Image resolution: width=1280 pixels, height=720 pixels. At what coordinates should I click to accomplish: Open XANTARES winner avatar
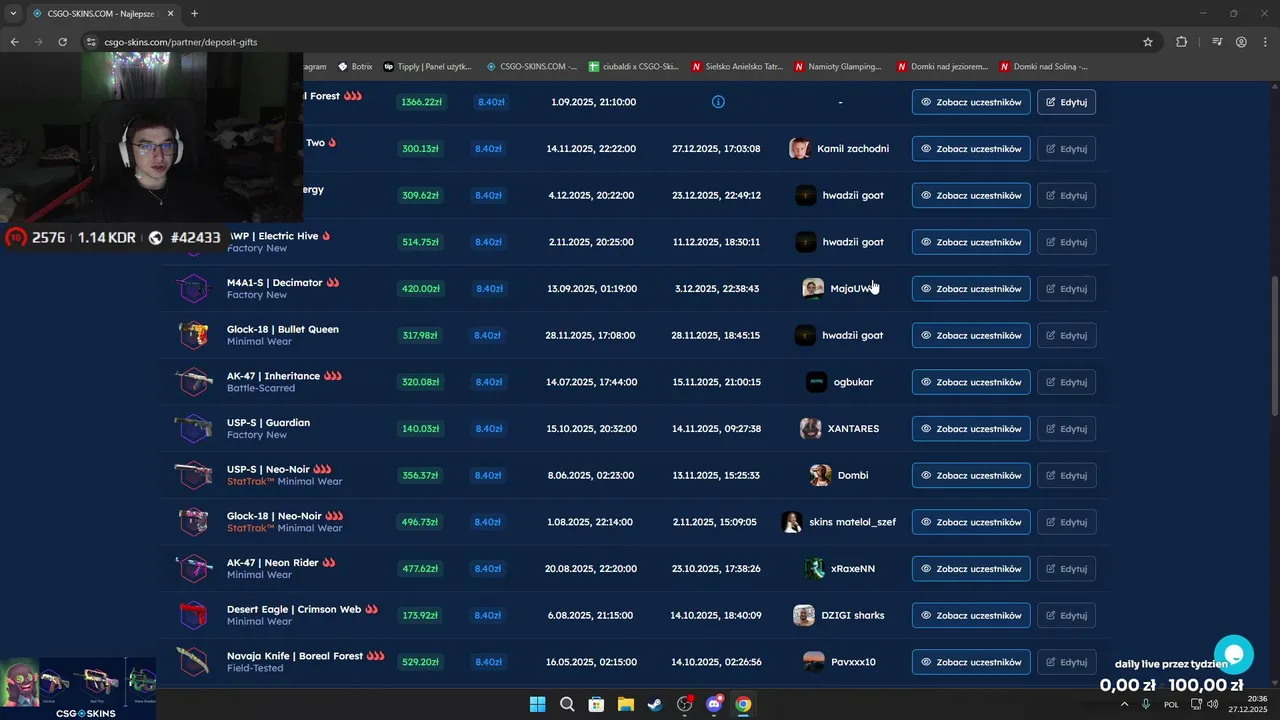tap(810, 429)
